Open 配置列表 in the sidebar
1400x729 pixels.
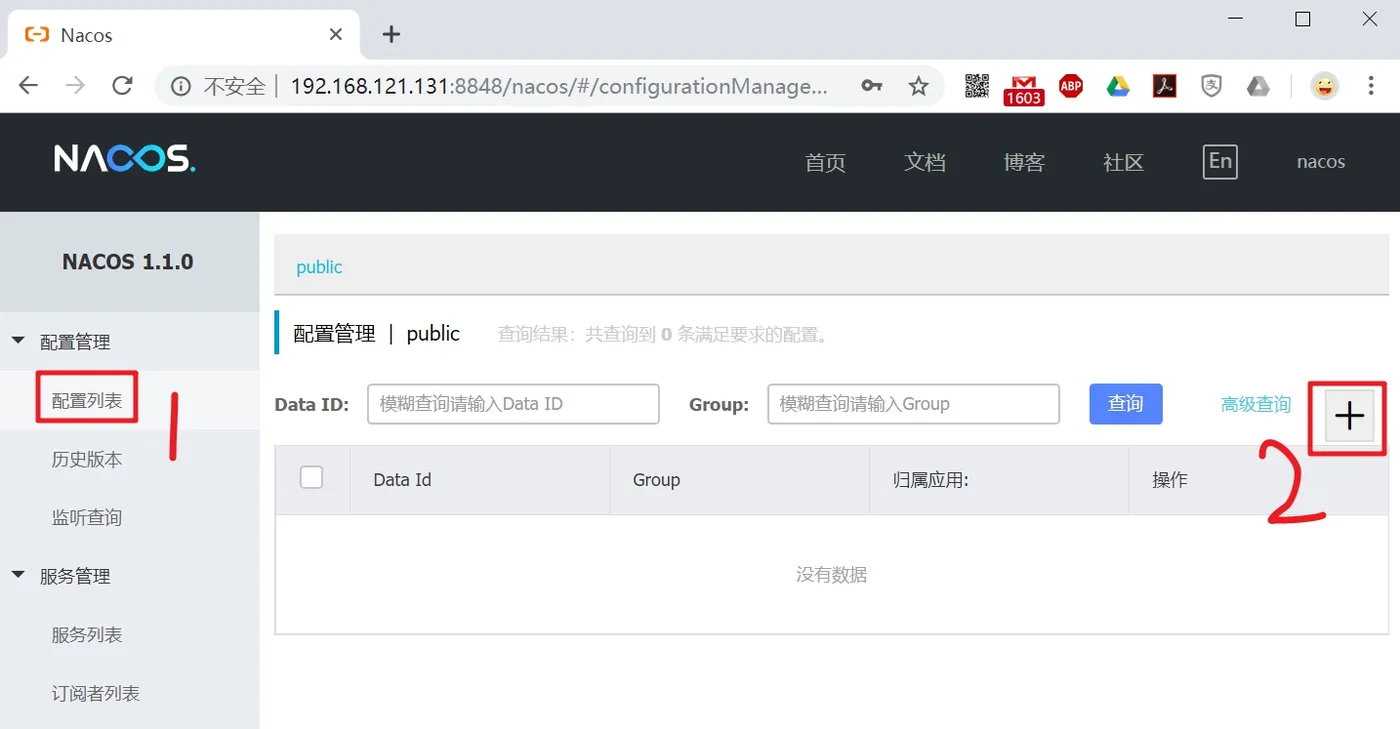point(87,400)
